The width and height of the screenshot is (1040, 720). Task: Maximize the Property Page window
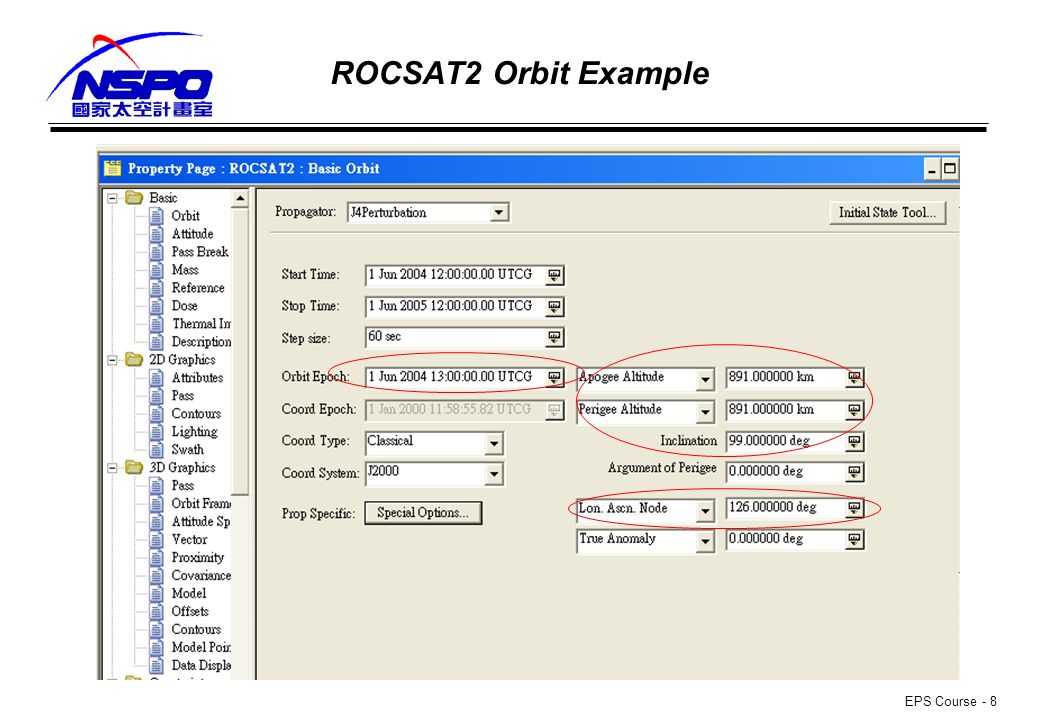950,169
